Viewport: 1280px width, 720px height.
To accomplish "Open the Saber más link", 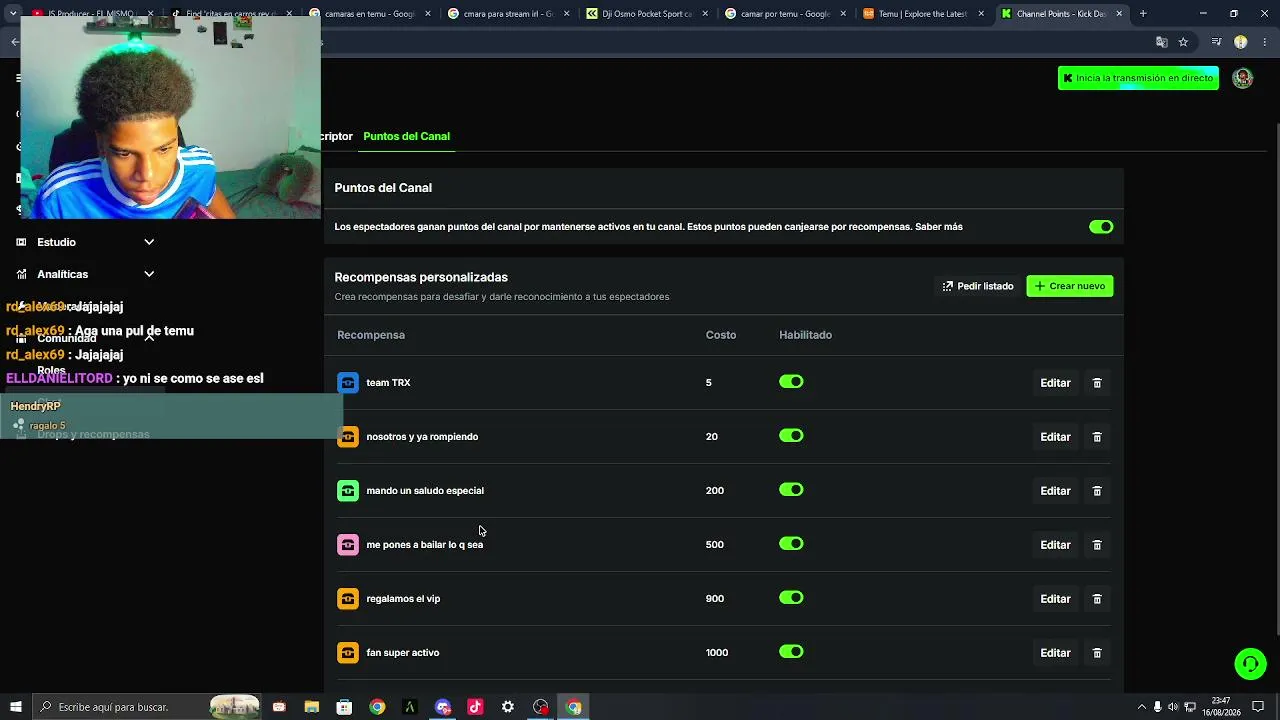I will 939,227.
